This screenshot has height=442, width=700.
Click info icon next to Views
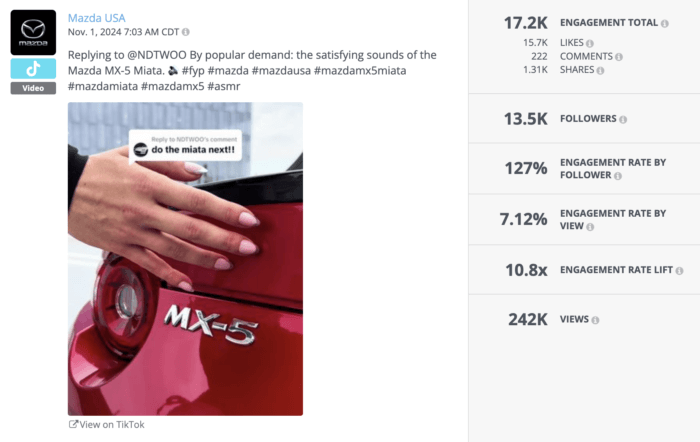tap(595, 320)
